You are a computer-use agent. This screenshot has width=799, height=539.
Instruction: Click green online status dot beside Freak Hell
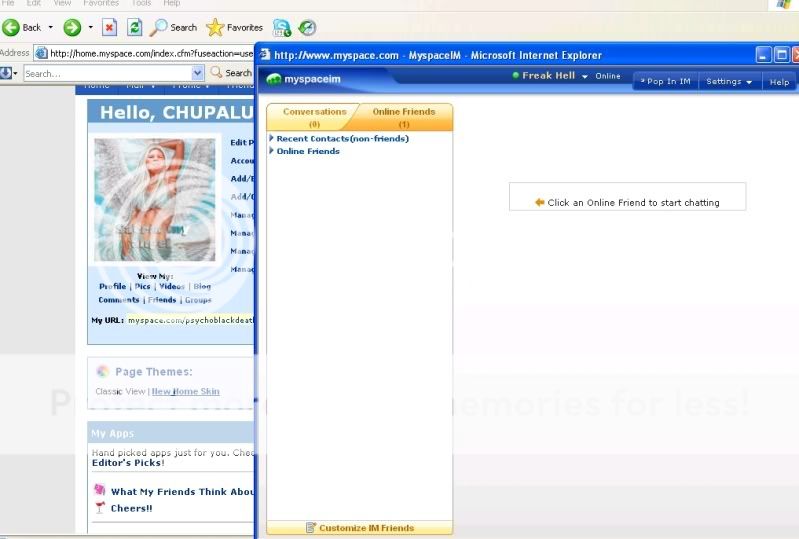516,75
